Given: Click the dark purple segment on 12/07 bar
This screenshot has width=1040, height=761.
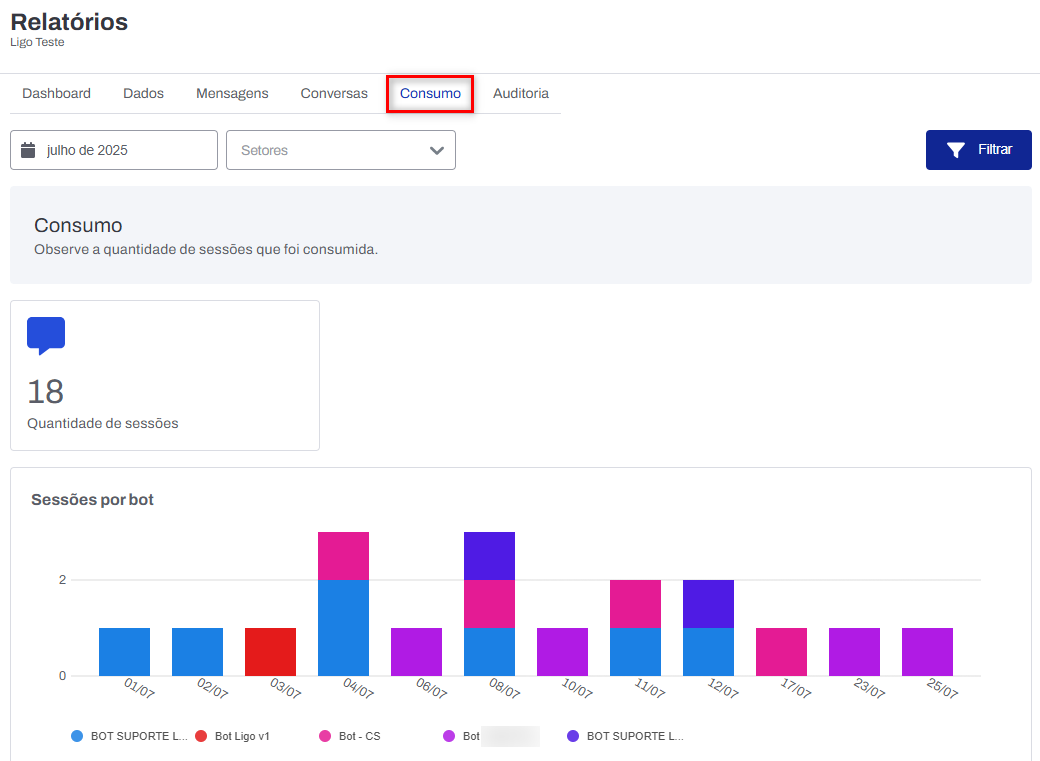Looking at the screenshot, I should pyautogui.click(x=708, y=603).
